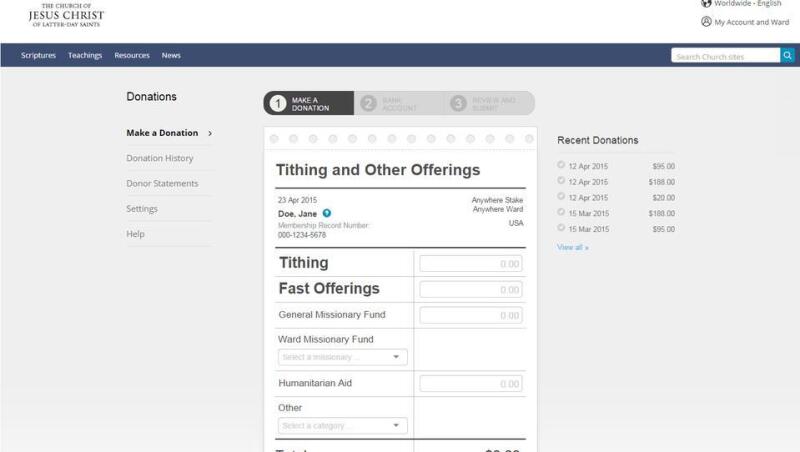
Task: Click step 1 Make a Donation circle
Action: click(x=279, y=103)
